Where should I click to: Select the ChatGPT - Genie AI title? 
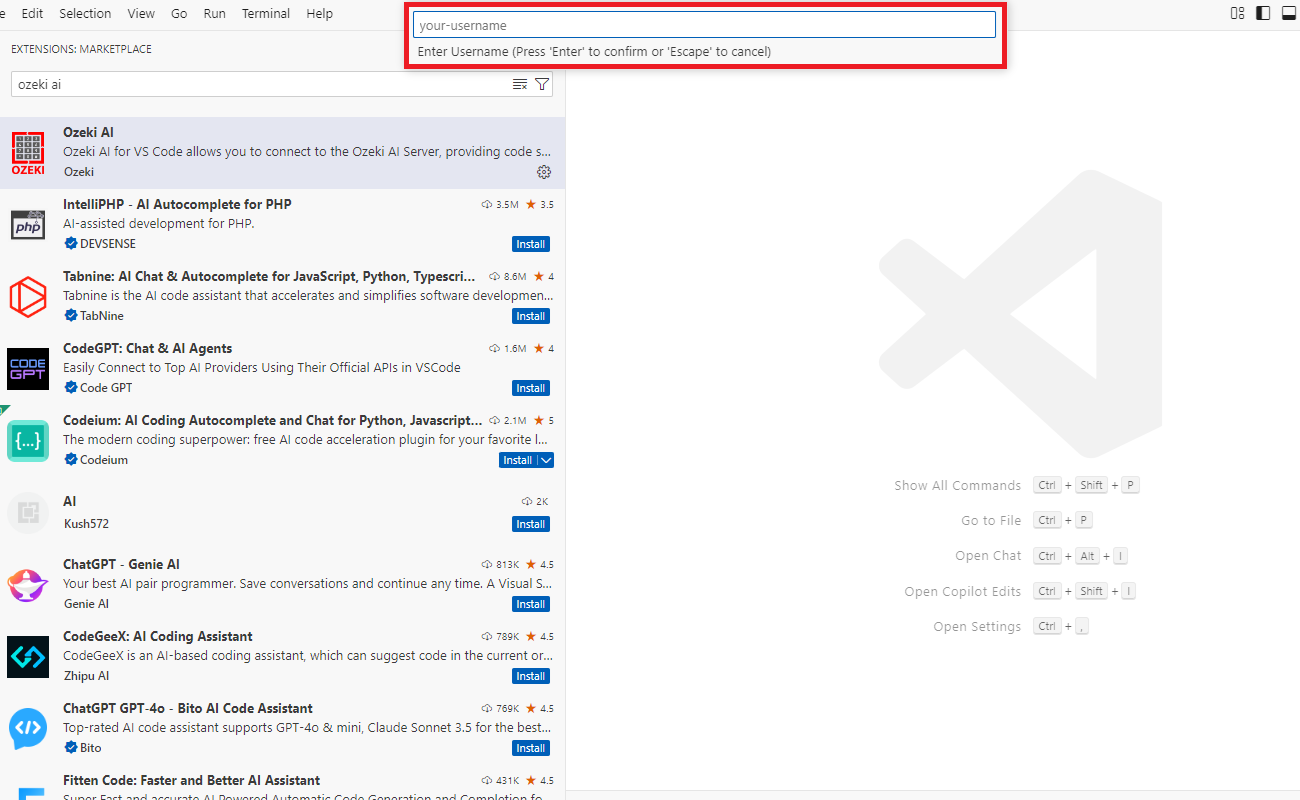click(x=121, y=564)
